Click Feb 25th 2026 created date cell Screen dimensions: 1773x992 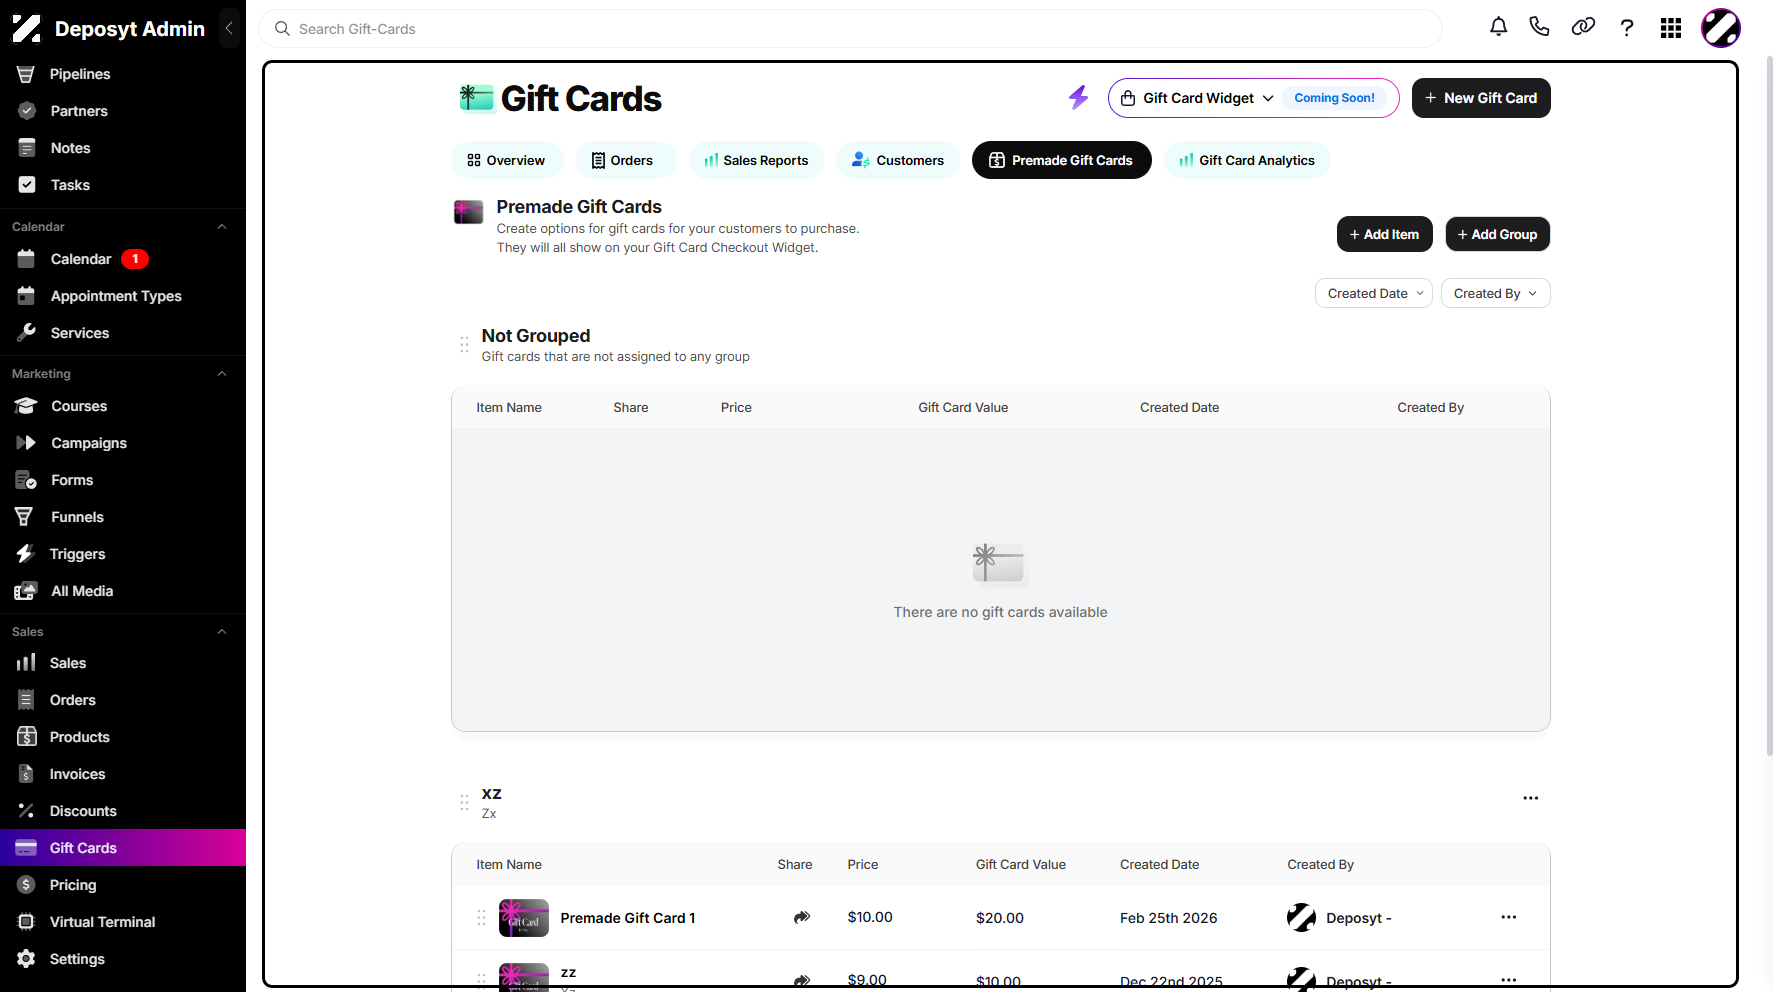tap(1169, 918)
